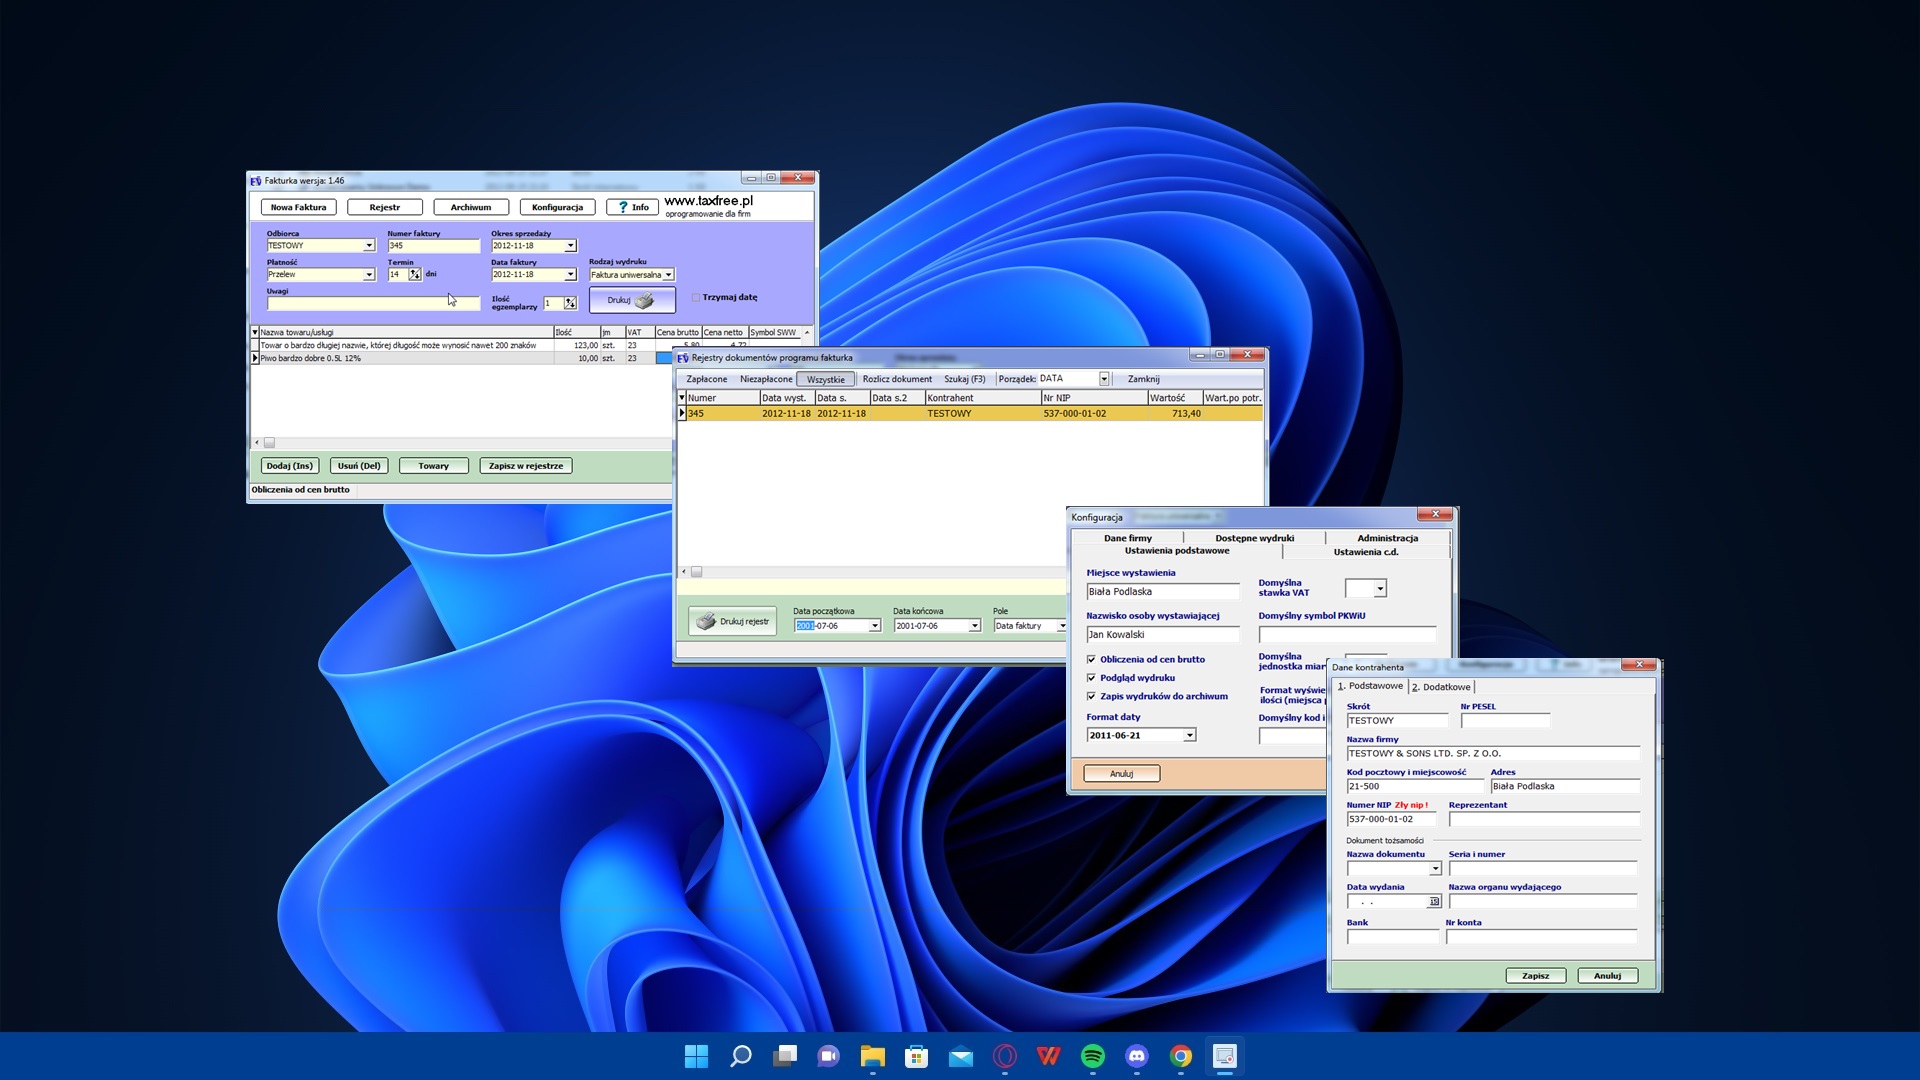1920x1080 pixels.
Task: Open Google Chrome from the taskbar
Action: click(1180, 1056)
